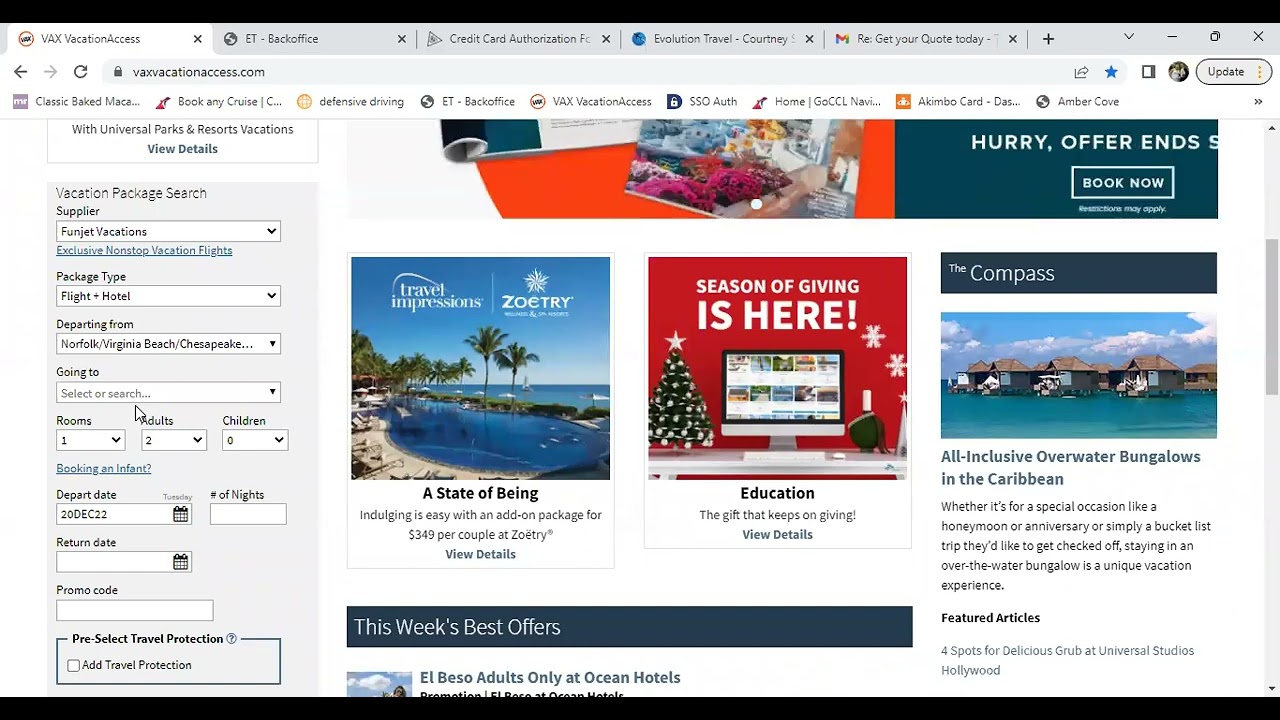The height and width of the screenshot is (720, 1280).
Task: Click the BOOK NOW banner button
Action: pos(1122,183)
